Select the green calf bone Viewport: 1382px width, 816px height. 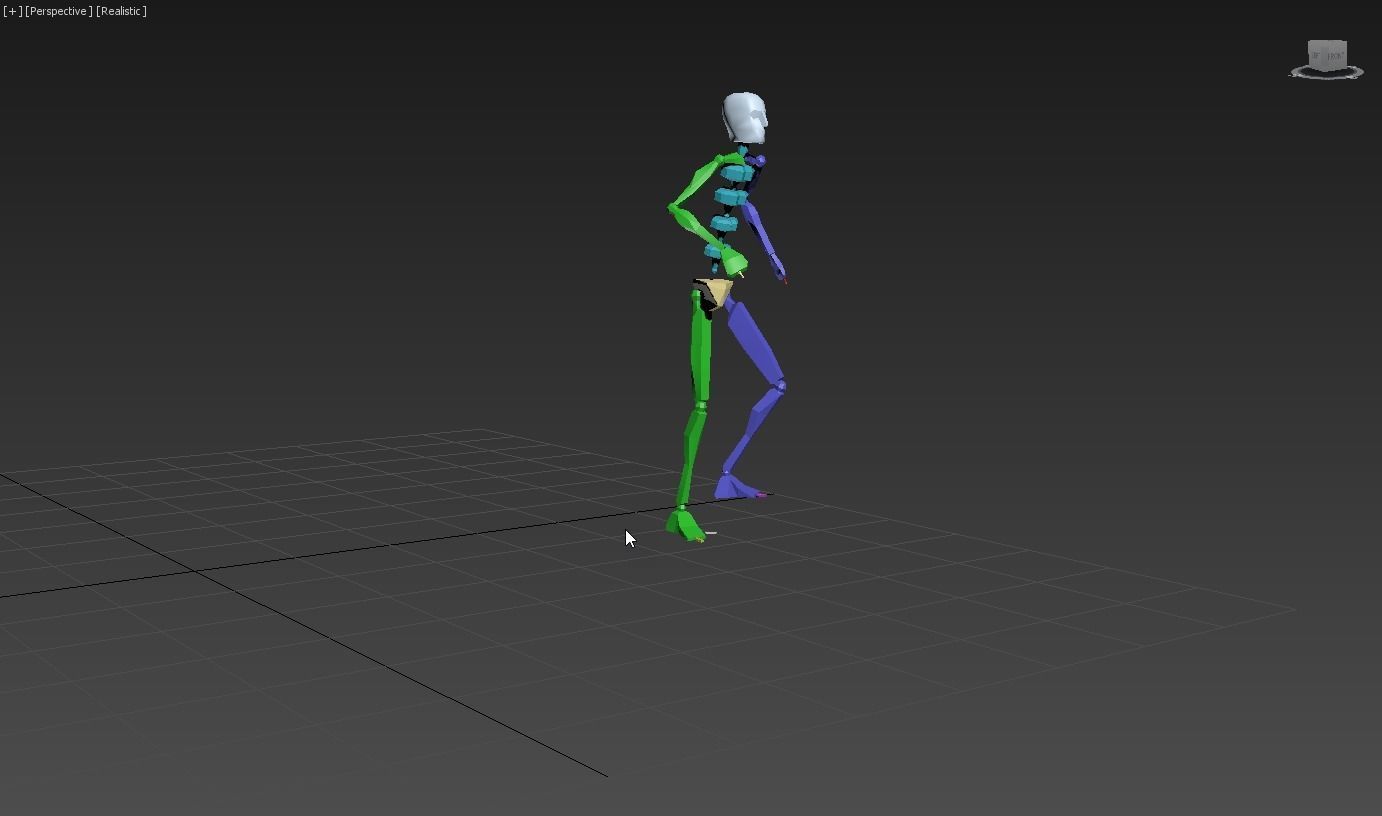692,456
